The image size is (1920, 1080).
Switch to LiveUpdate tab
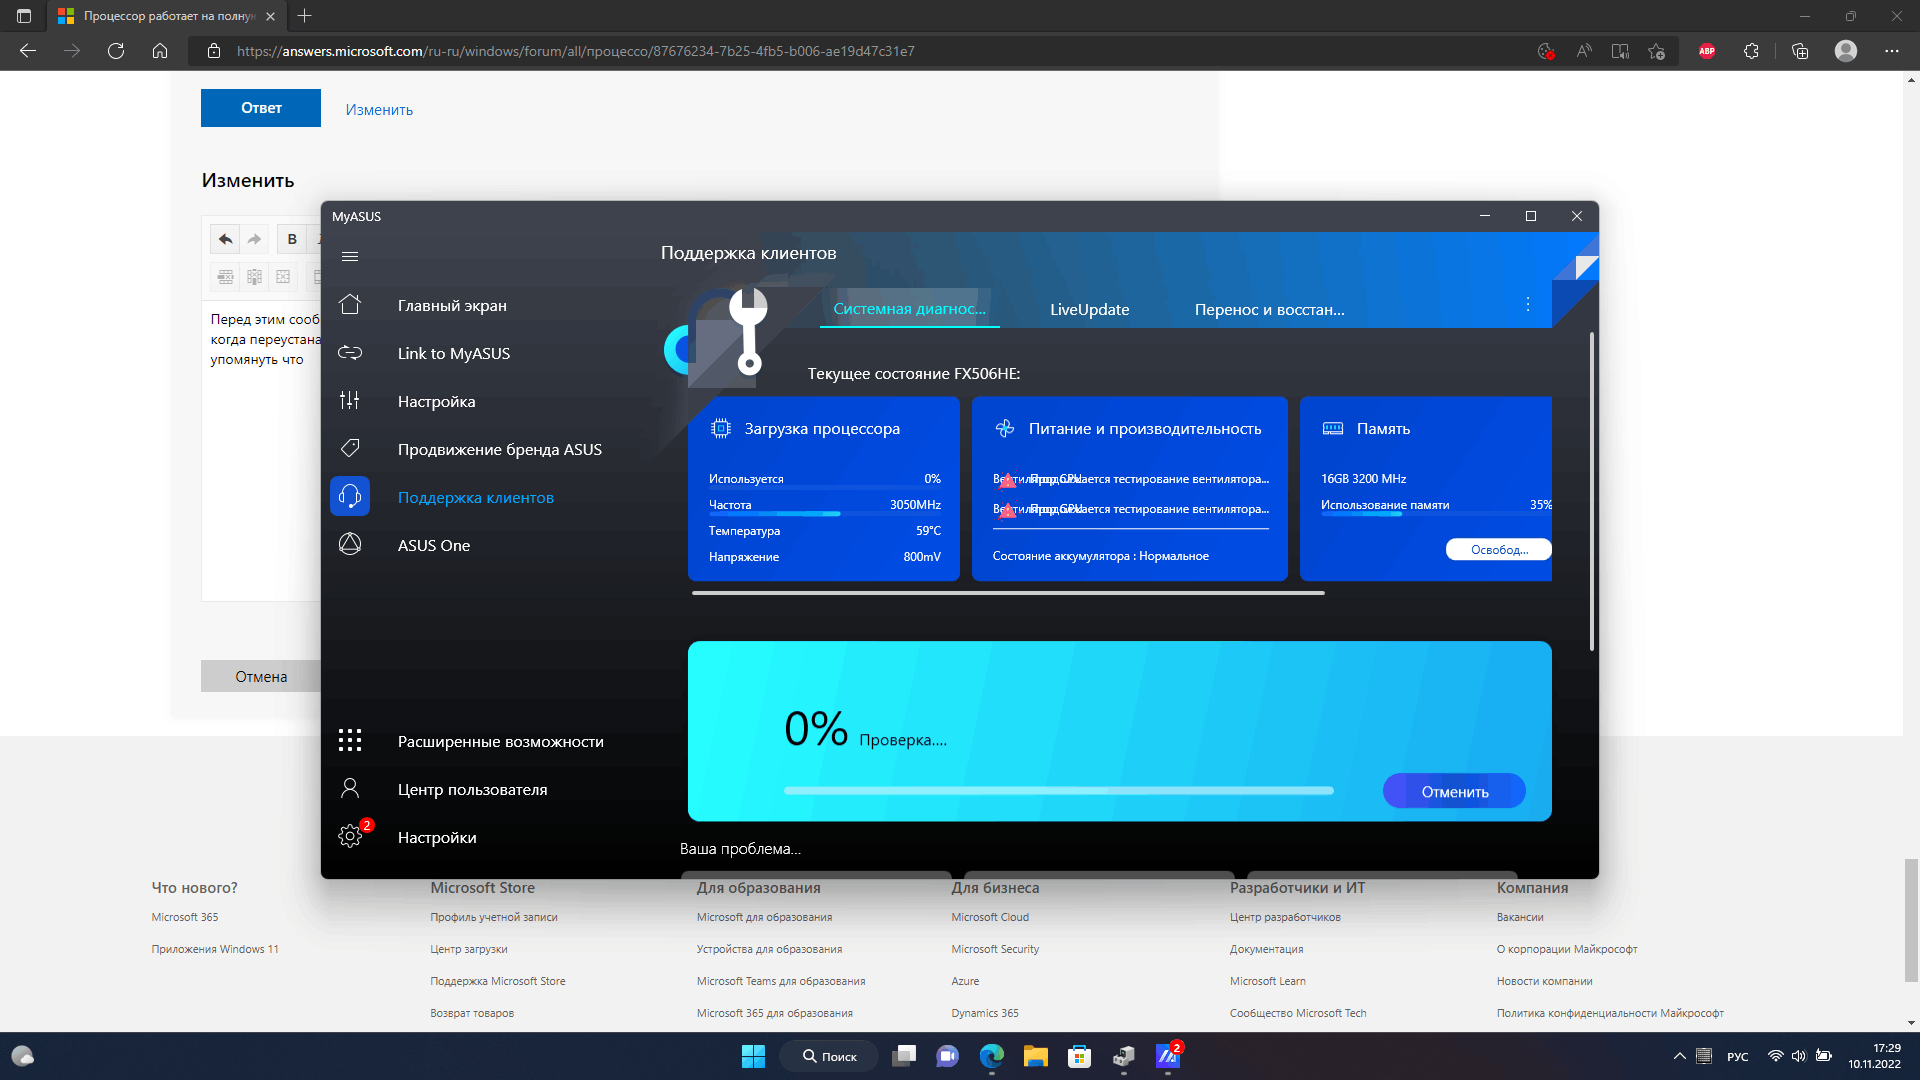[x=1089, y=310]
